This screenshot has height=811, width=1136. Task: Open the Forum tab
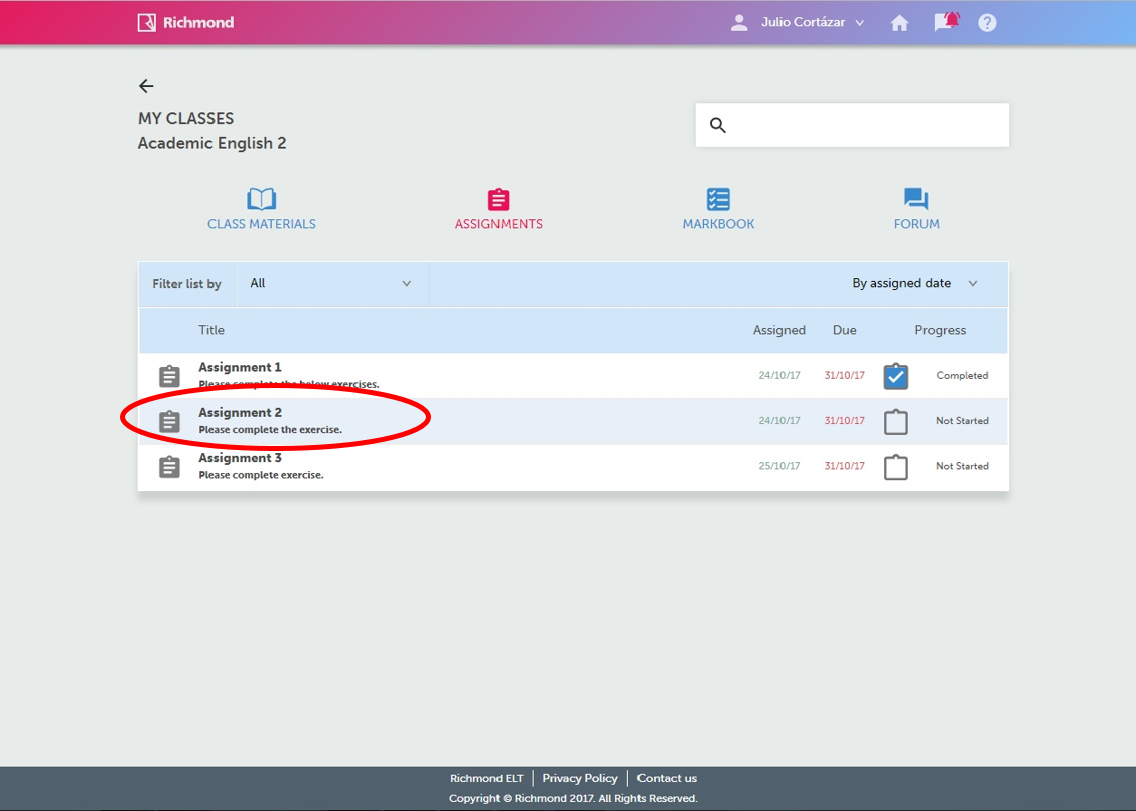tap(916, 209)
